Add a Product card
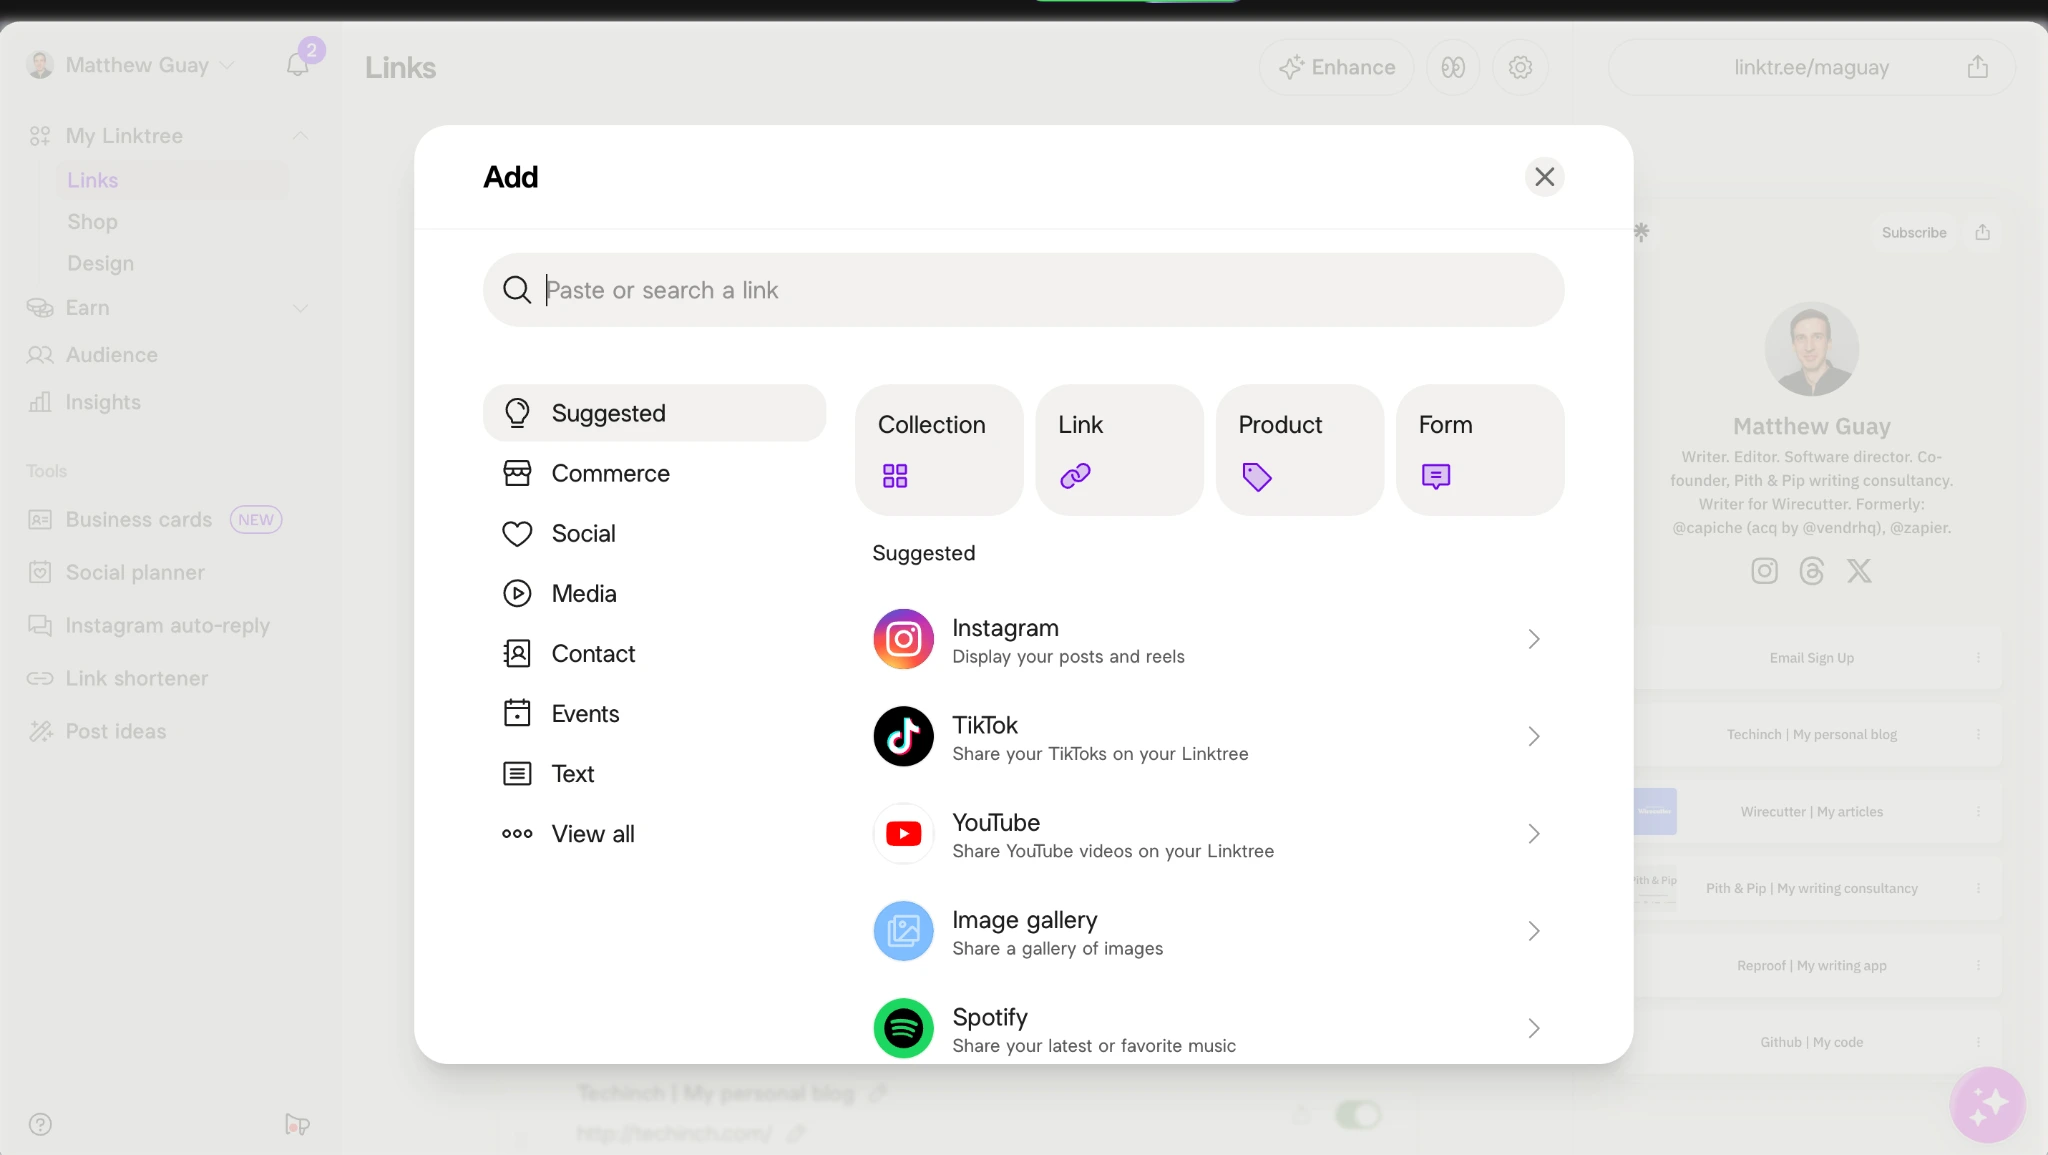The height and width of the screenshot is (1155, 2048). point(1299,450)
